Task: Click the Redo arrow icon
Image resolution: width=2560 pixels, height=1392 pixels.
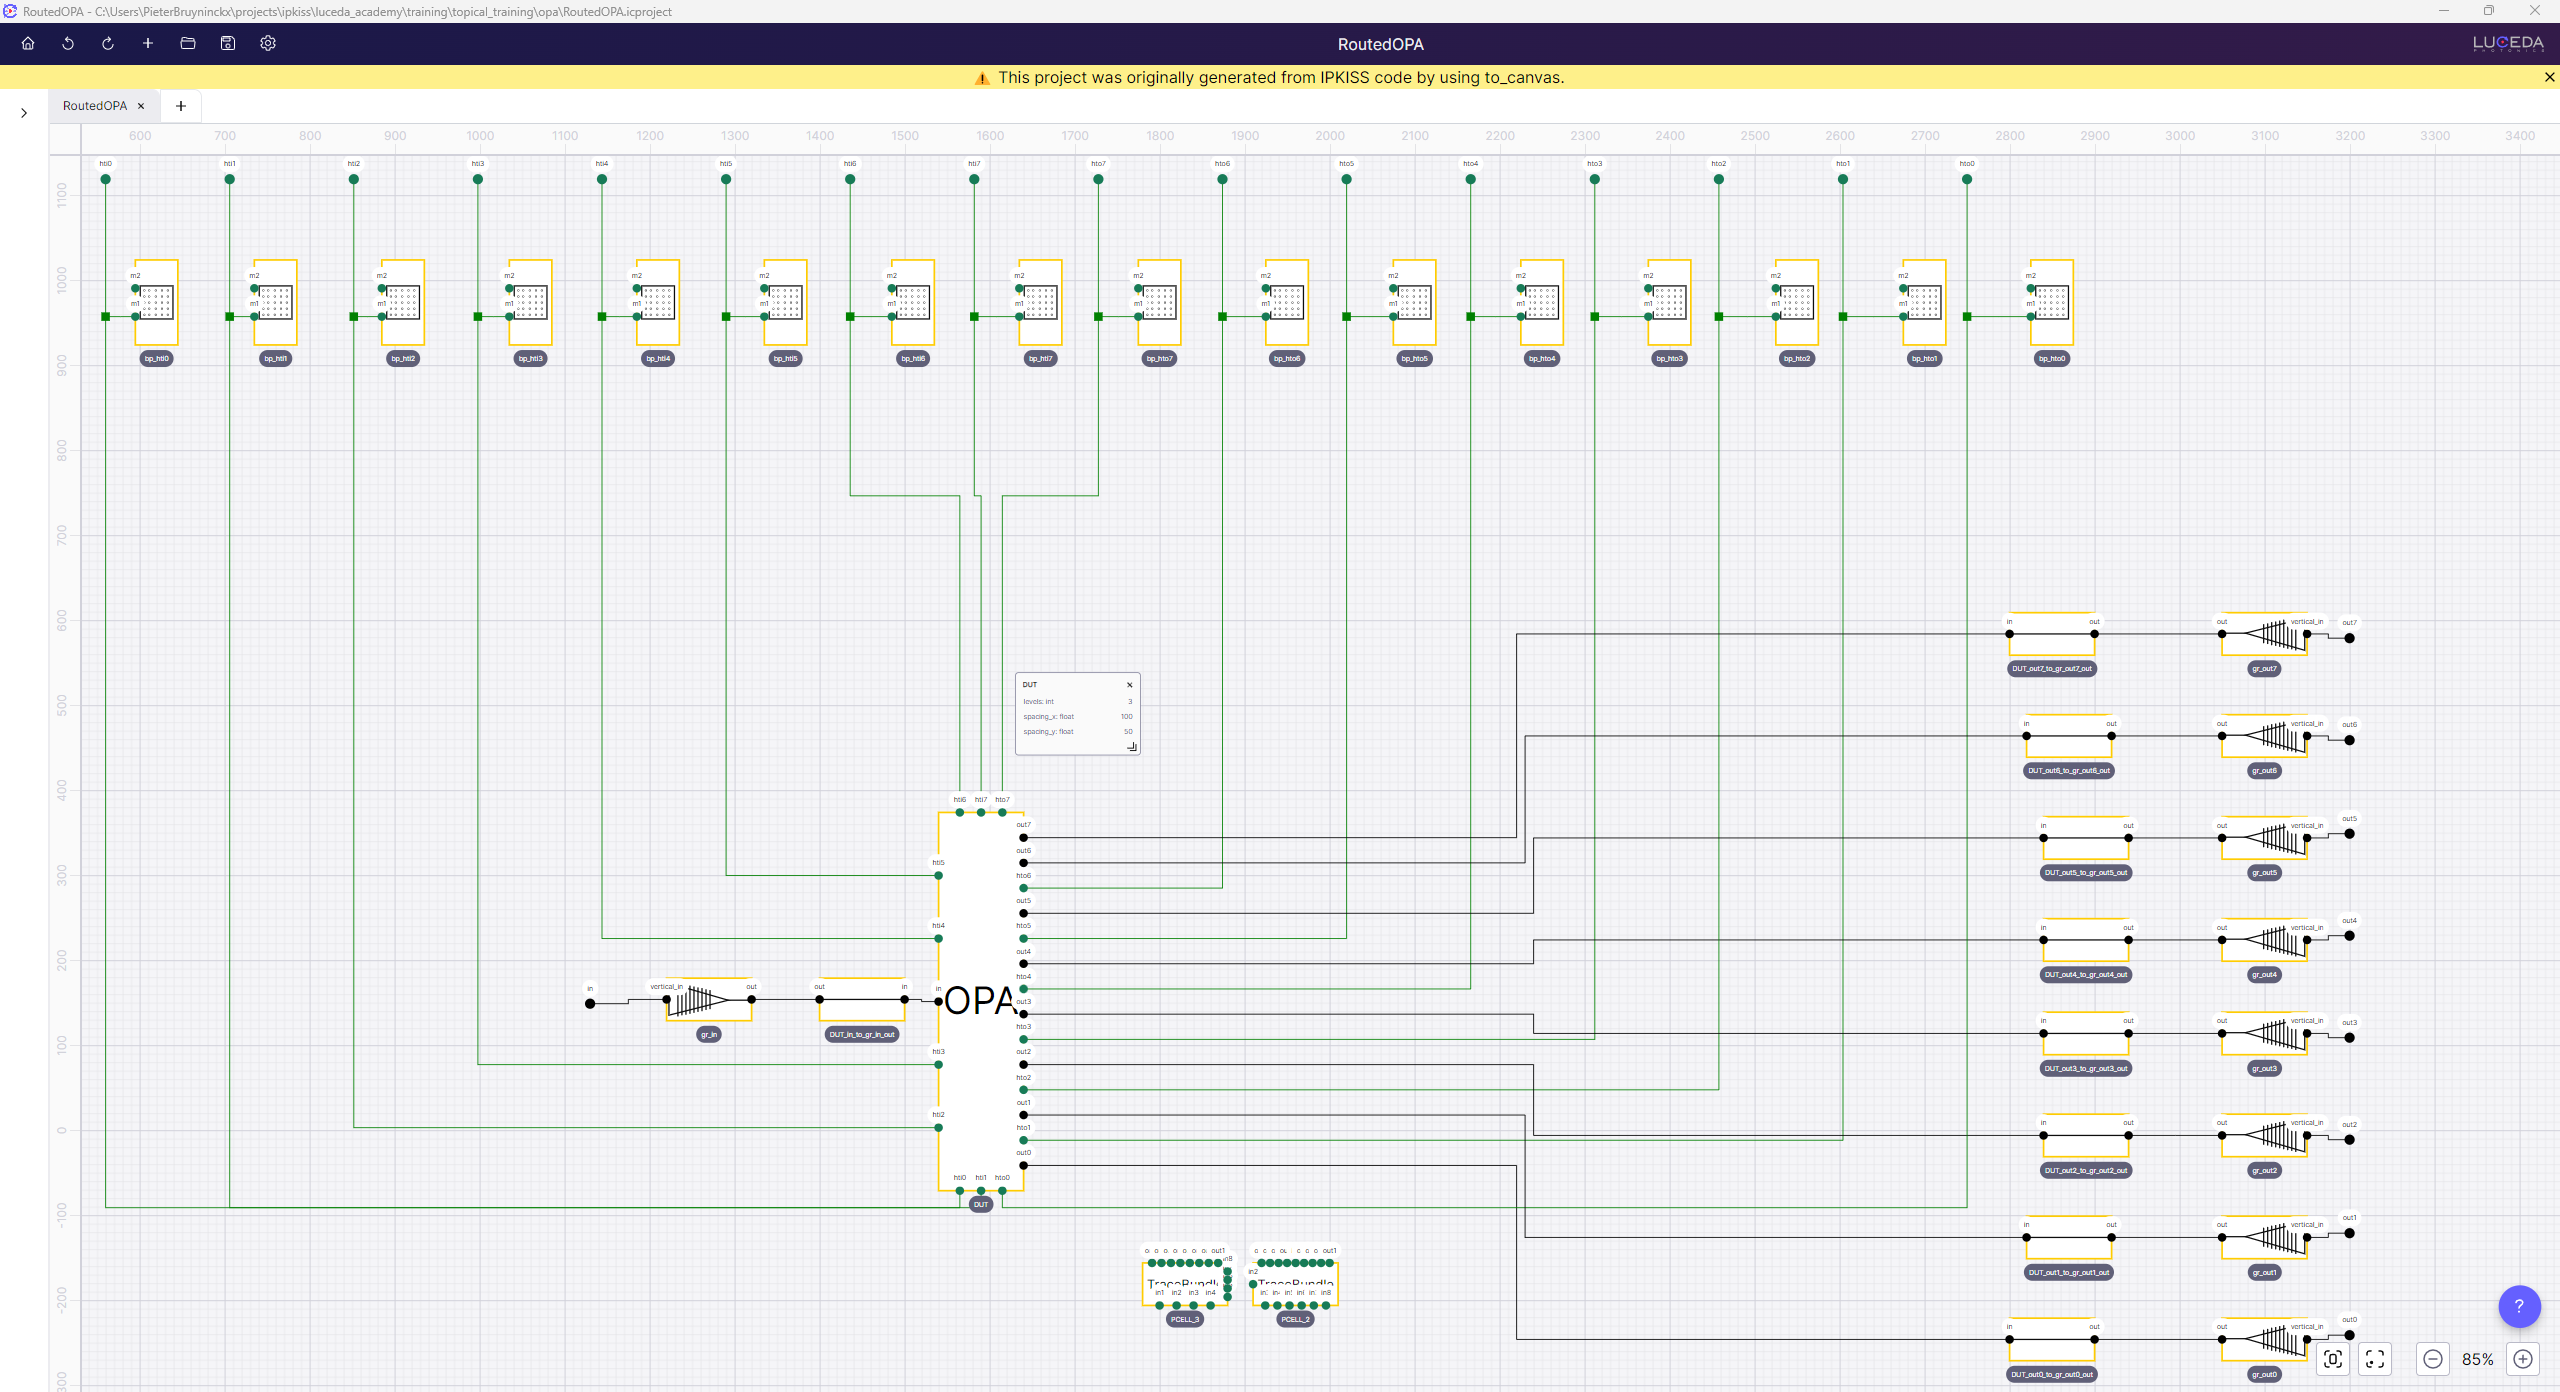Action: (x=108, y=43)
